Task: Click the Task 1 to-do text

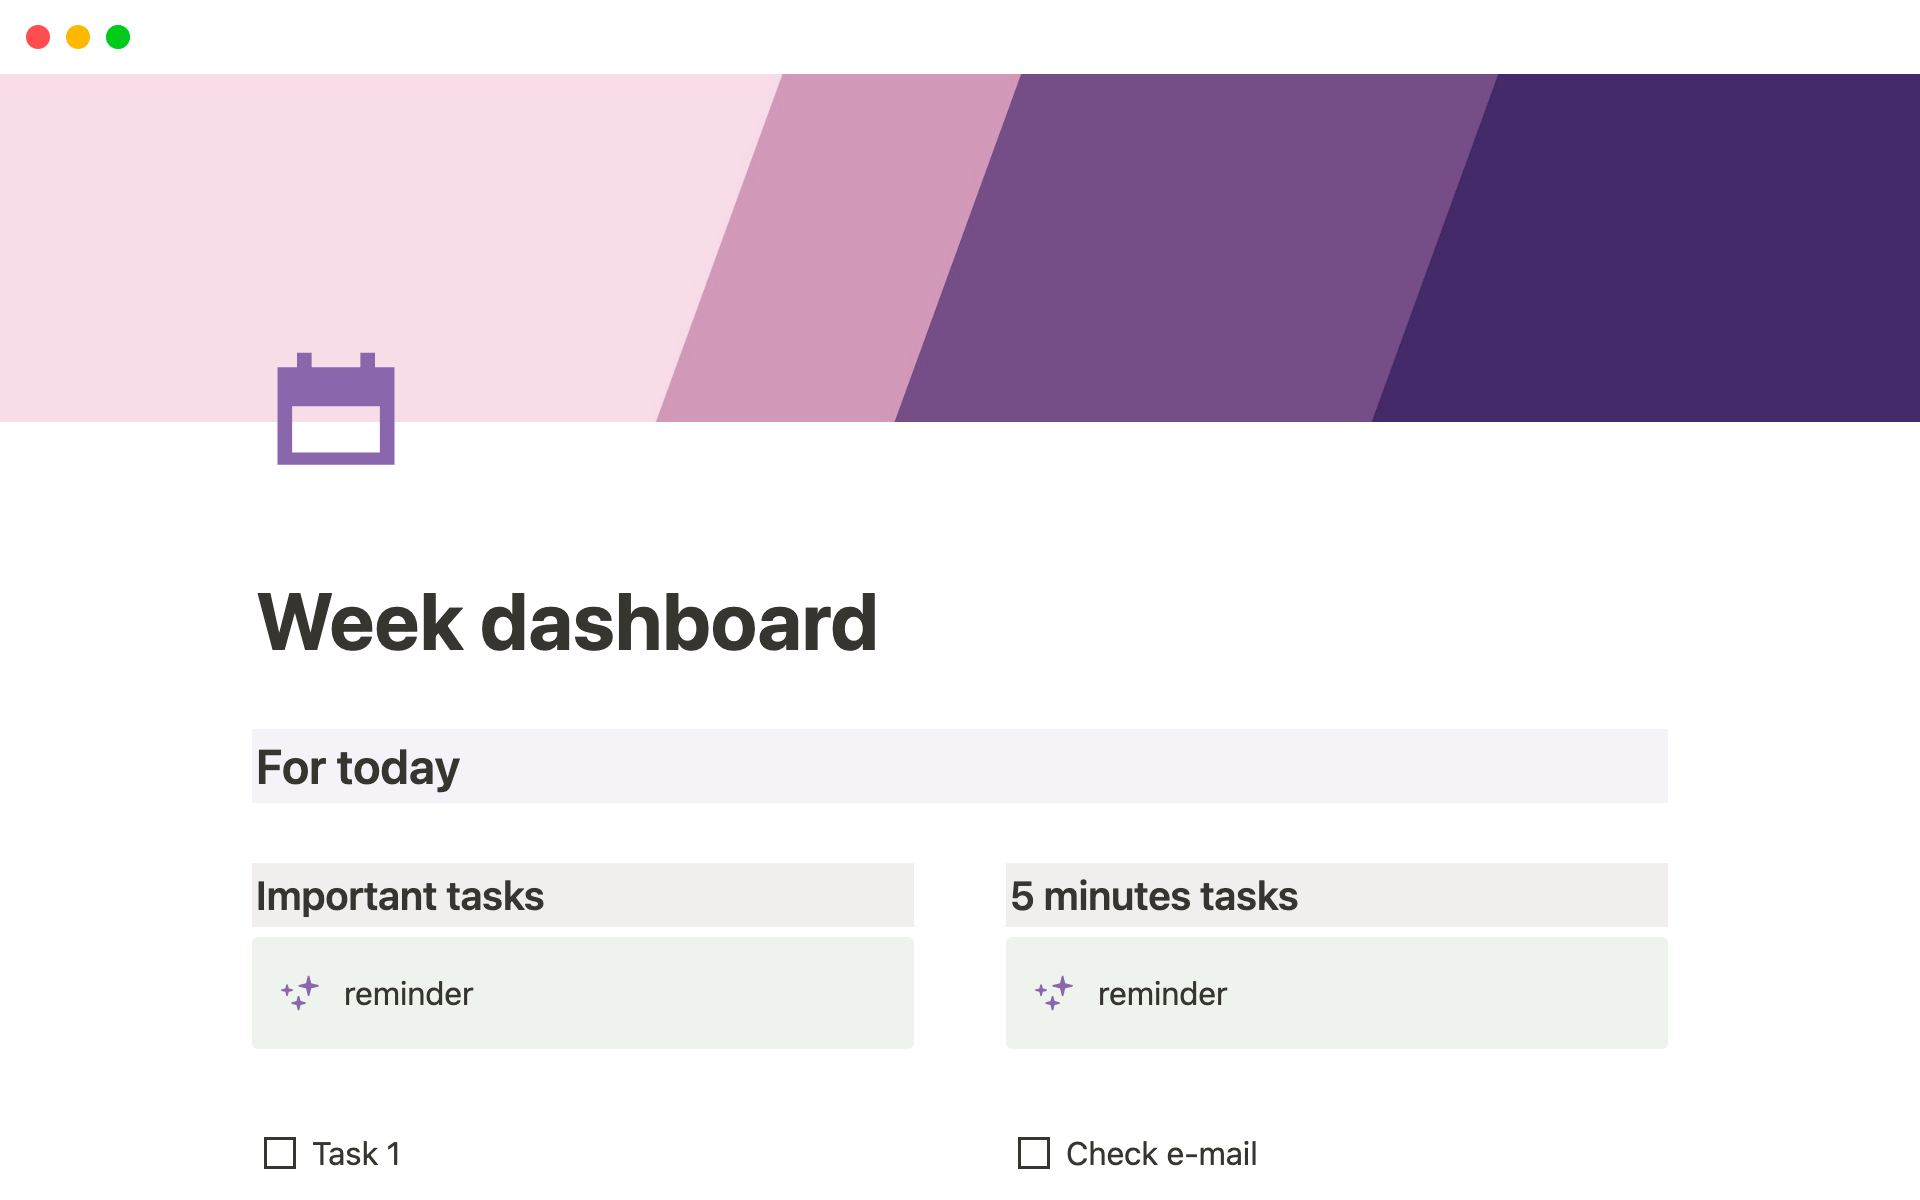Action: 356,1154
